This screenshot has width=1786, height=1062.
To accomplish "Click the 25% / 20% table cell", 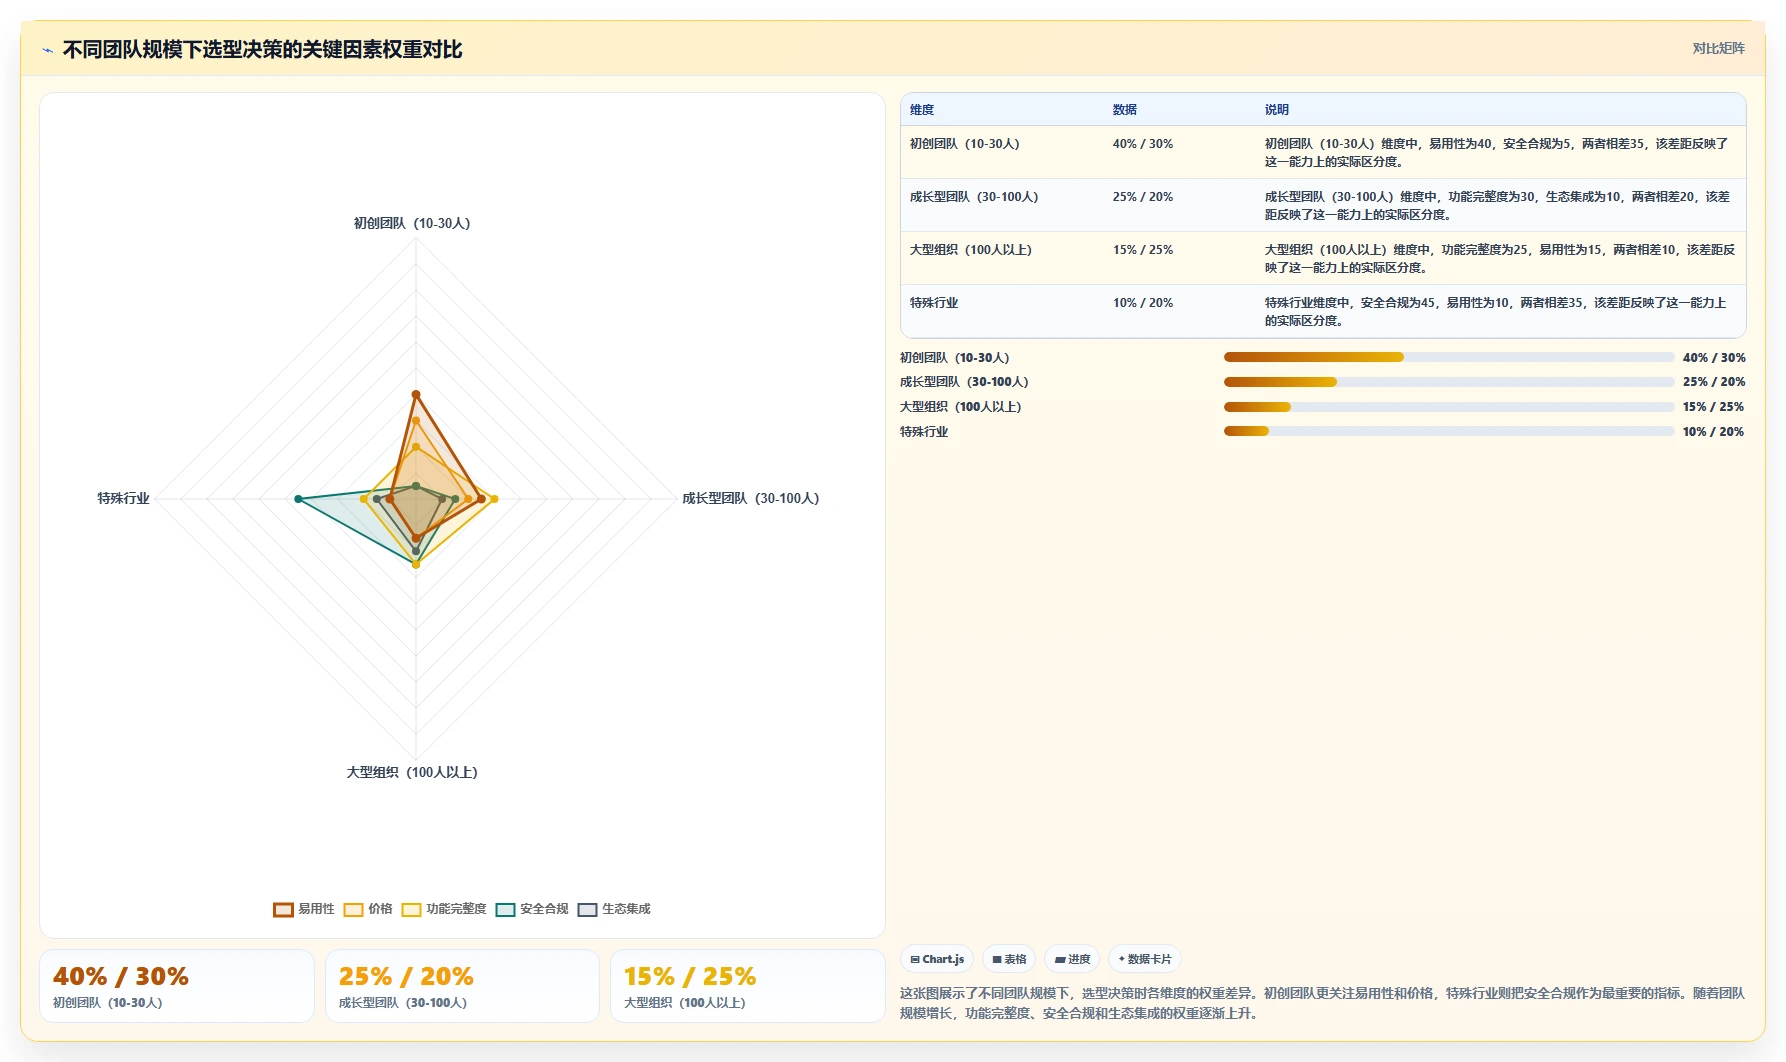I will click(x=1143, y=197).
